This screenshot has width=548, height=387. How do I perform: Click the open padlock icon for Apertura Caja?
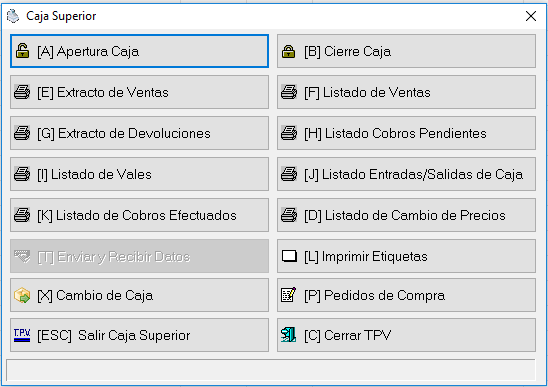coord(22,51)
